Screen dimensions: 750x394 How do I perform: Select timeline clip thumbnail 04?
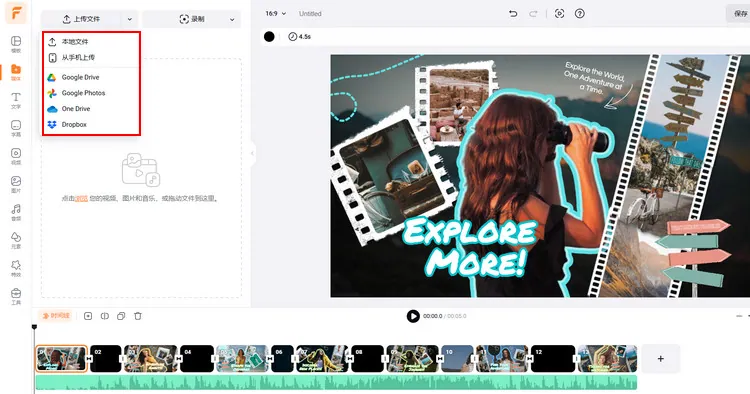[197, 359]
